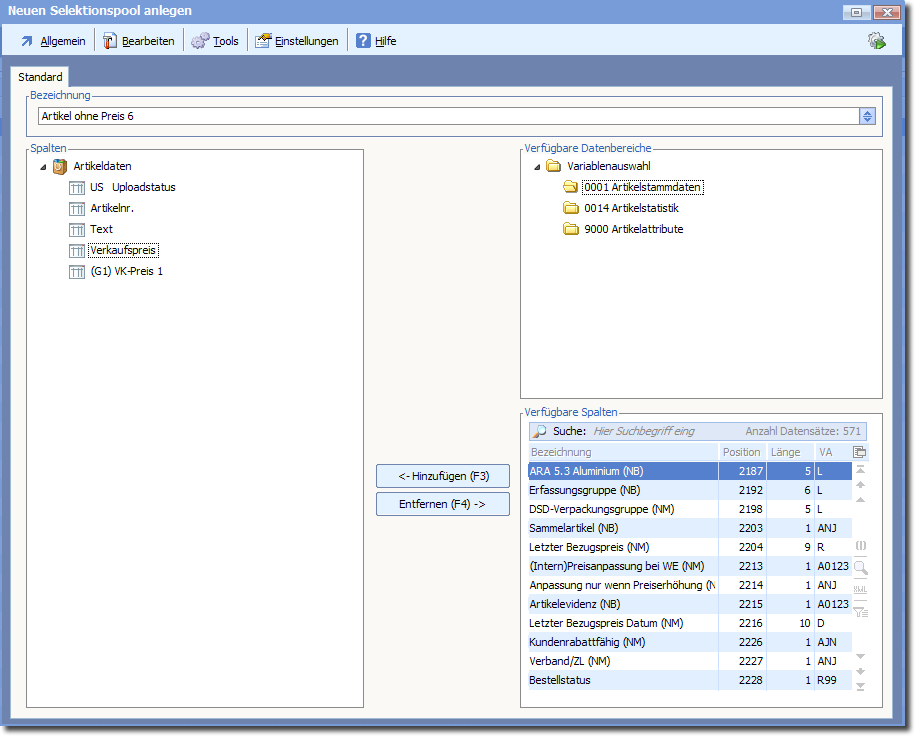Click the column icon next to (G1) VK-Preis 1
Viewport: 915px width, 736px height.
[x=77, y=272]
